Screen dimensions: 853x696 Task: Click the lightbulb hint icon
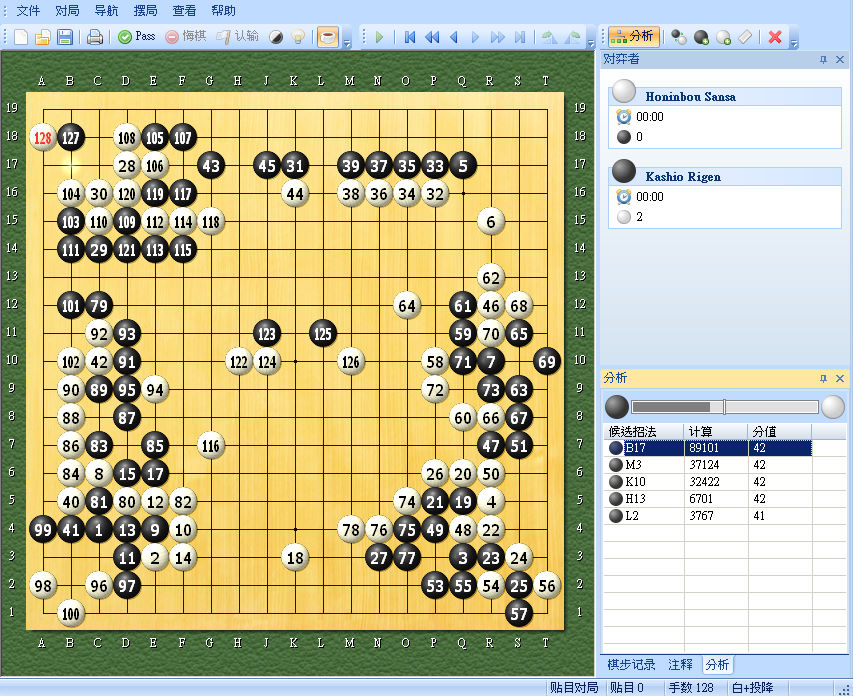297,37
